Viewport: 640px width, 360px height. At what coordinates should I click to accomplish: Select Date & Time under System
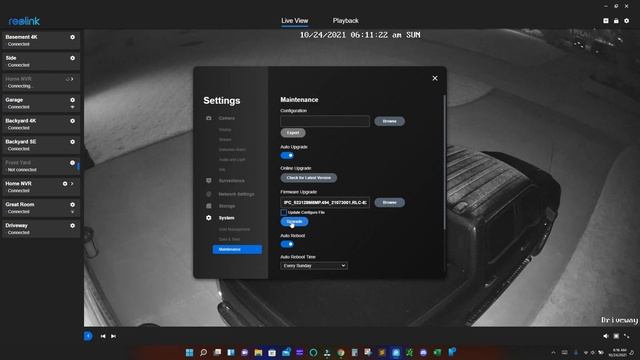(x=229, y=239)
